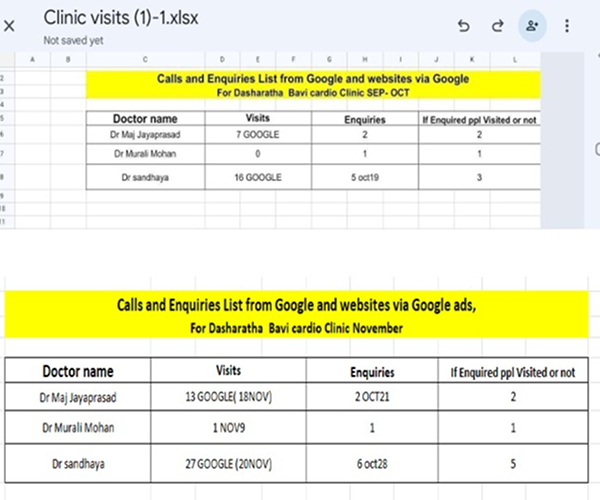Select the 'For Dasharatha Bavi cardio Clinic SEP- OCT' cell
The image size is (600, 500).
313,93
